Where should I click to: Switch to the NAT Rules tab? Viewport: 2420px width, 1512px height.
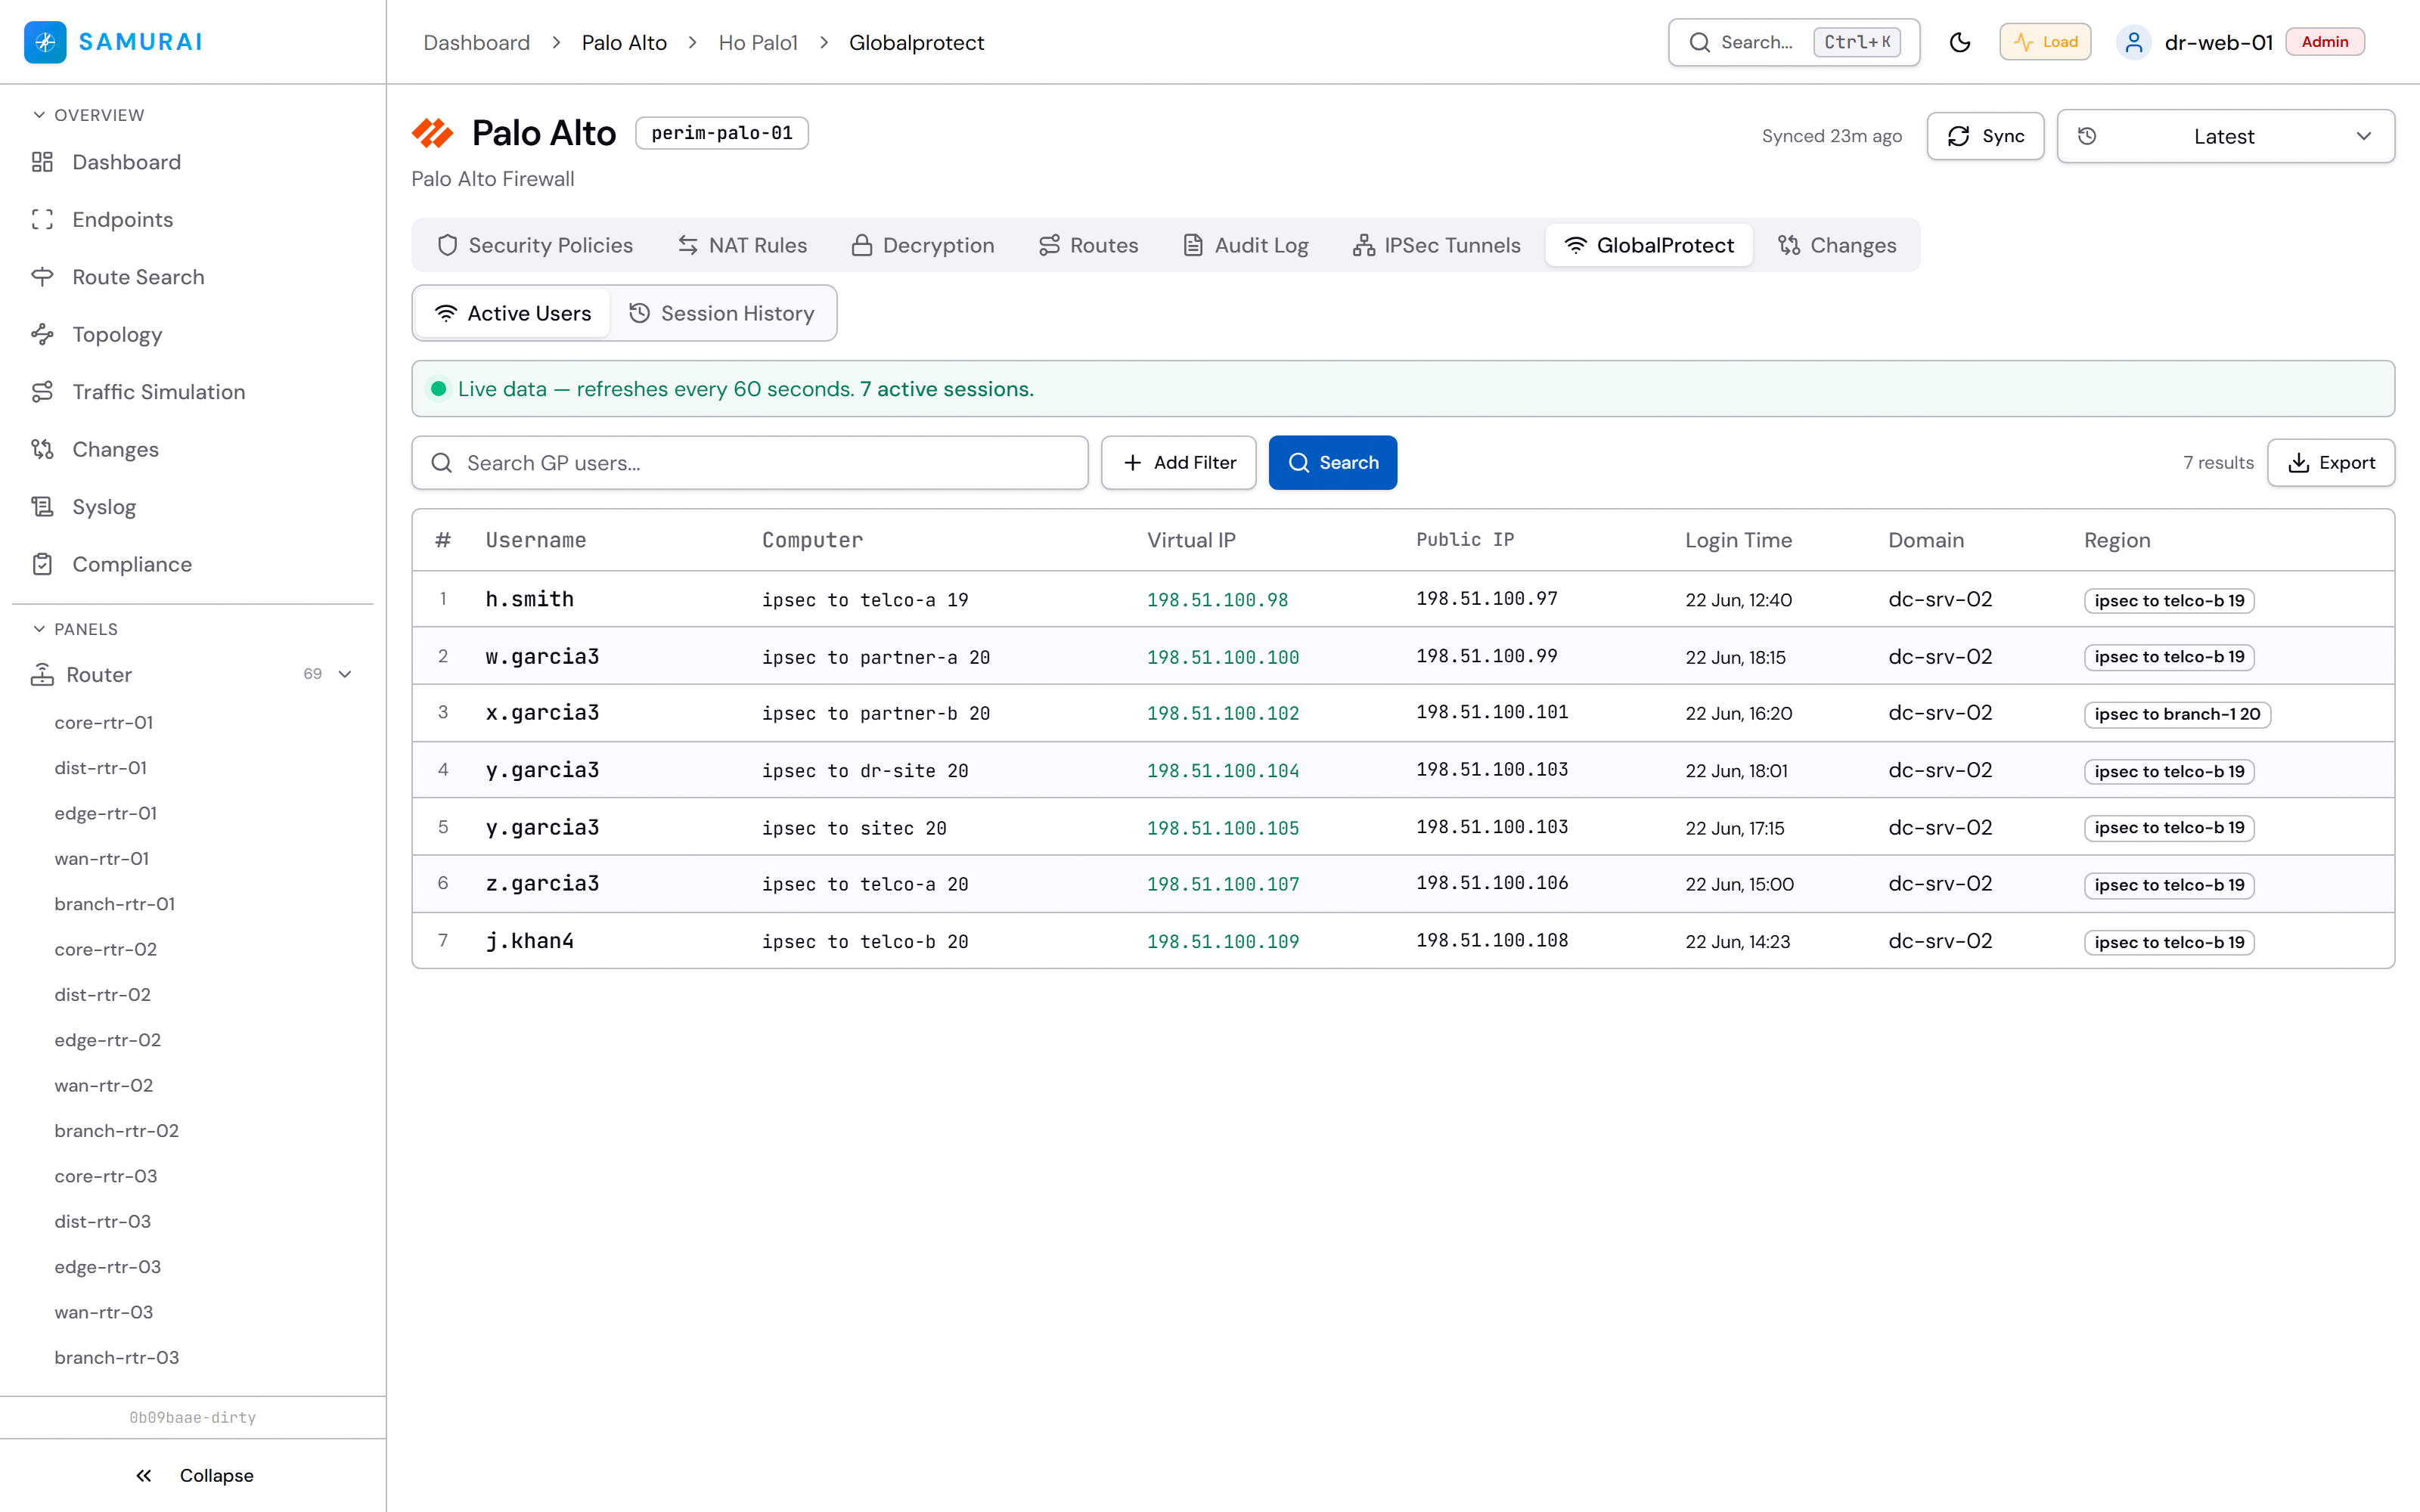(742, 245)
